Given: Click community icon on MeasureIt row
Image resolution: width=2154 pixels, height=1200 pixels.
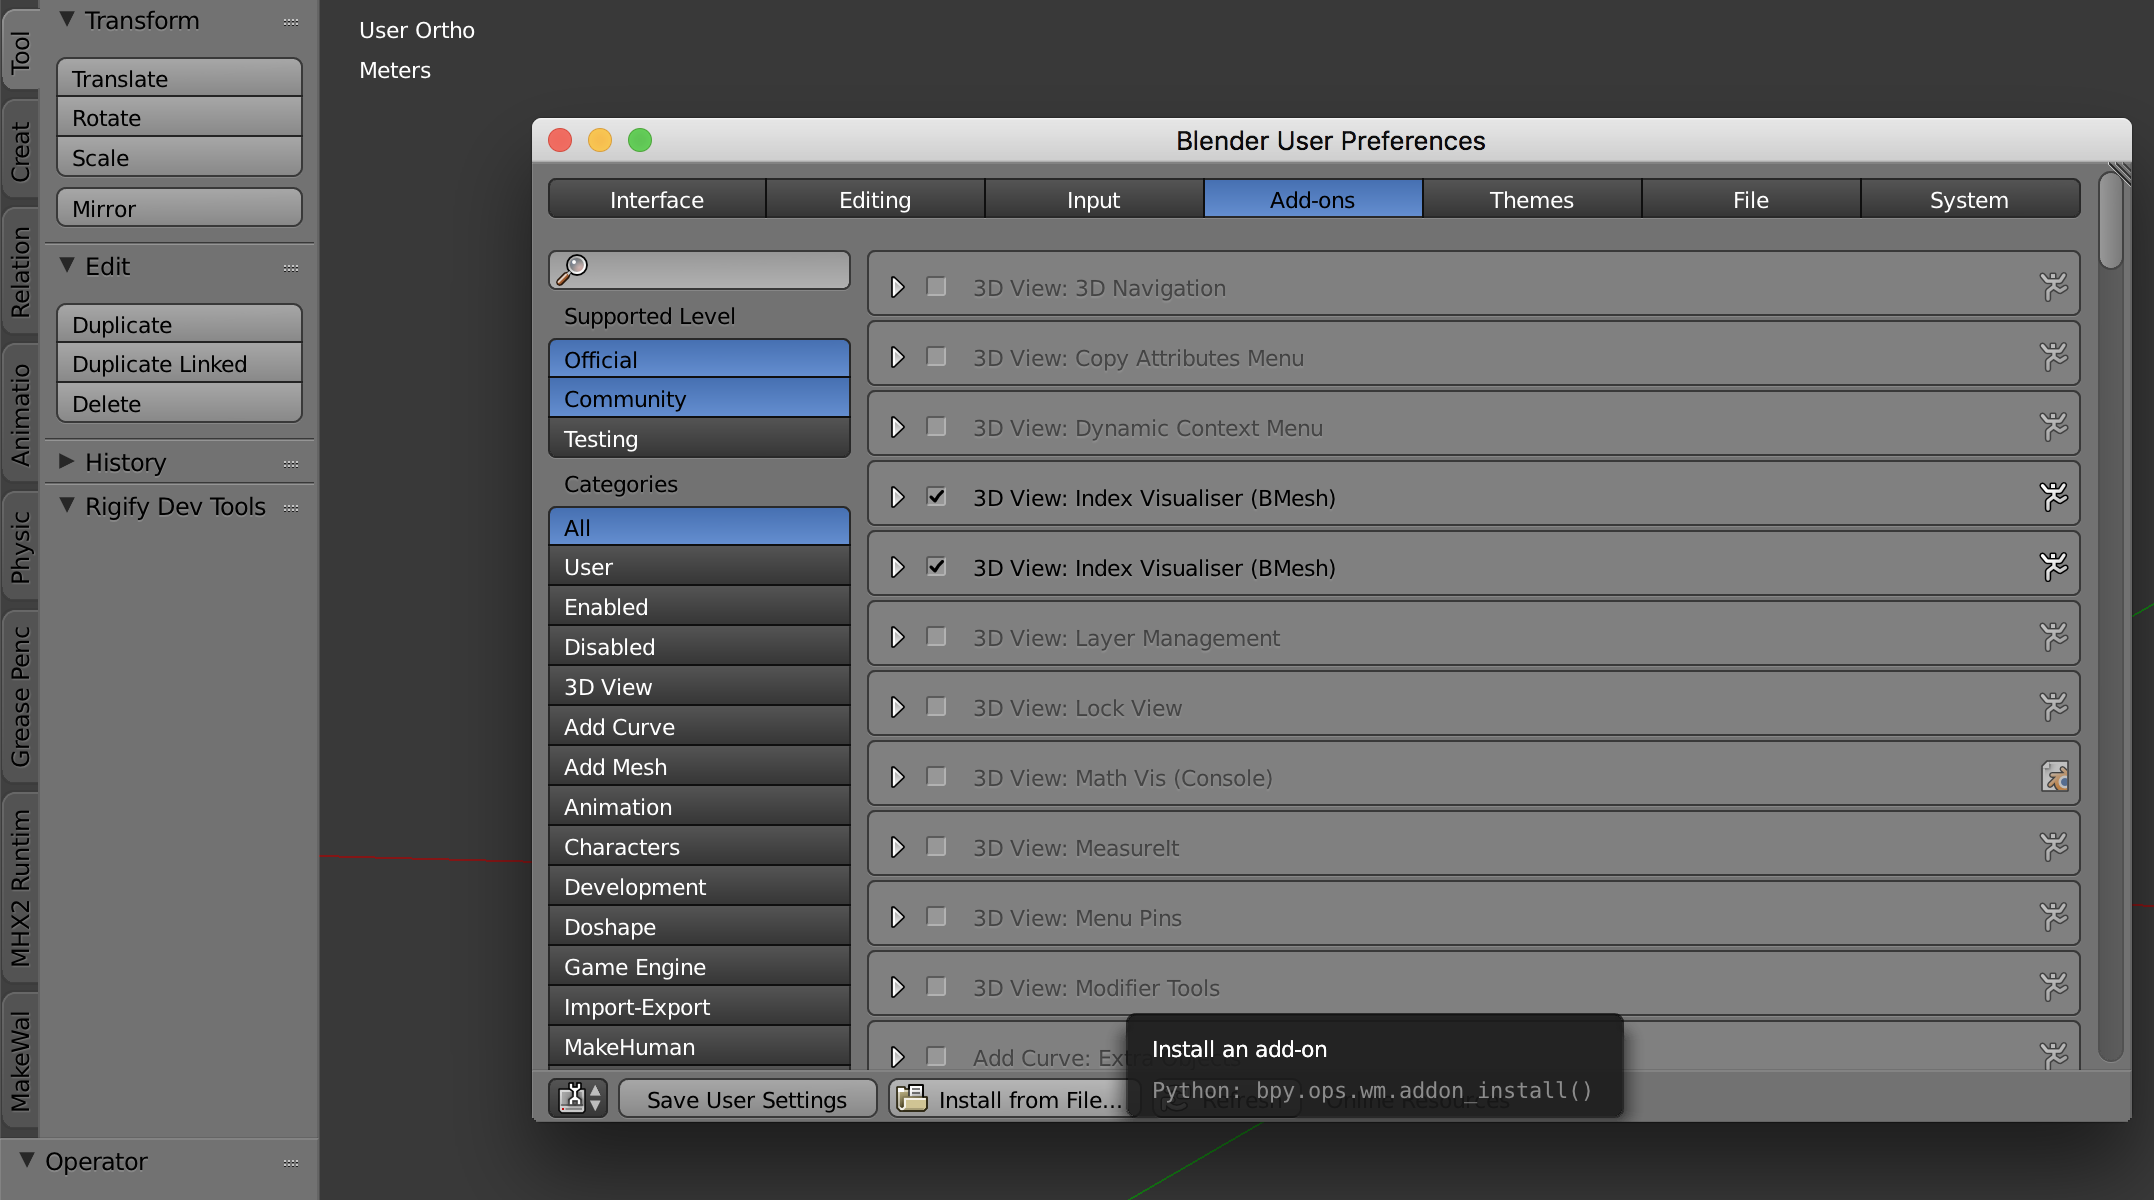Looking at the screenshot, I should tap(2053, 847).
